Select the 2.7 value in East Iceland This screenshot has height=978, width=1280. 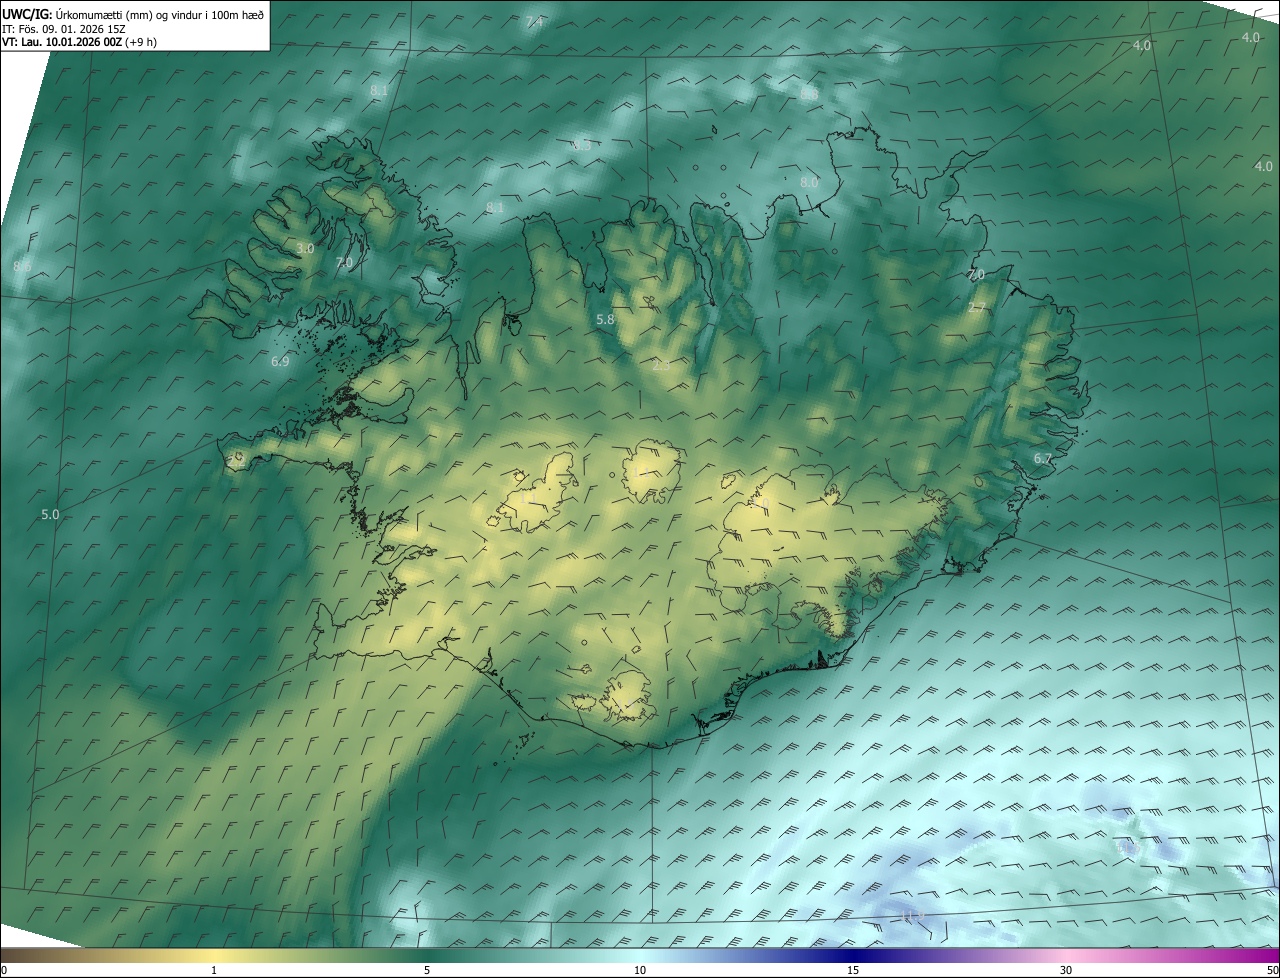[977, 307]
